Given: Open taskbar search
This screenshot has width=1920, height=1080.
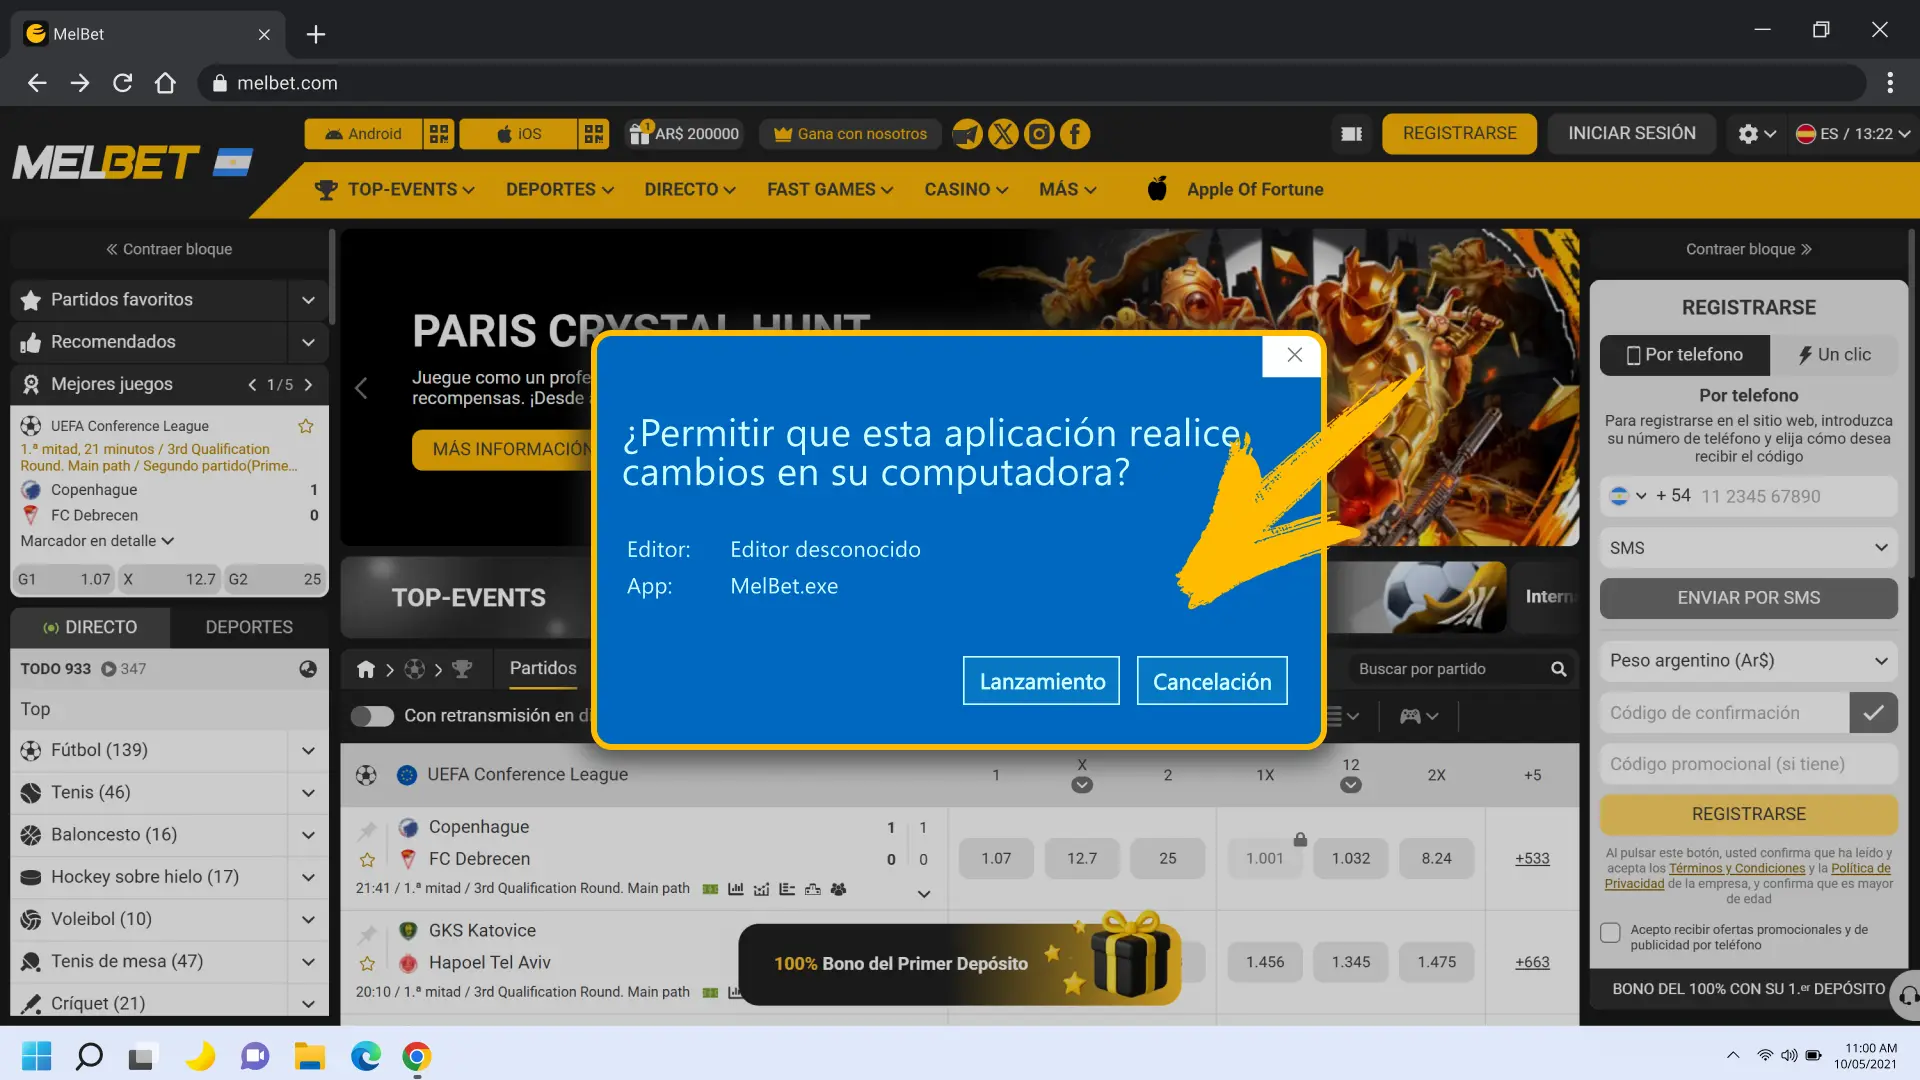Looking at the screenshot, I should point(89,1056).
